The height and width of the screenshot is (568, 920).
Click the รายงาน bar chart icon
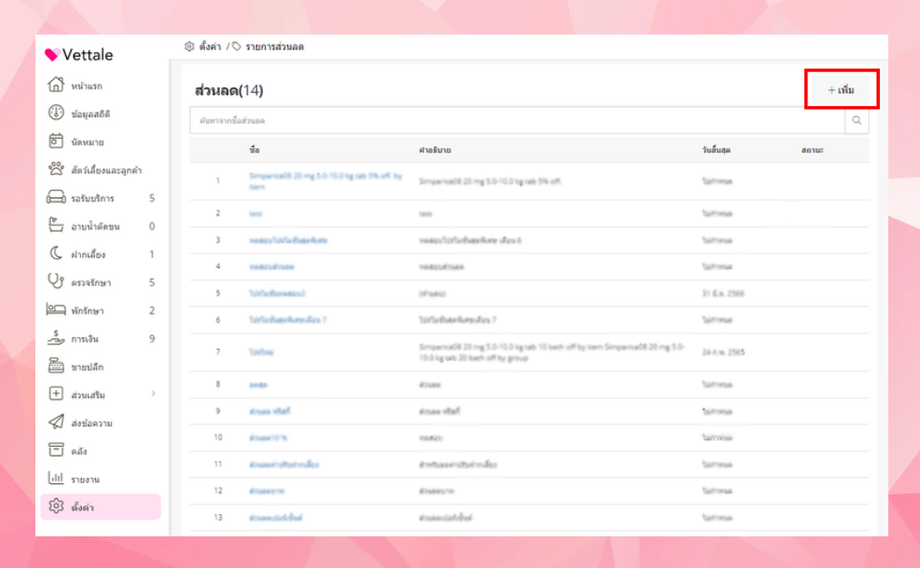tap(56, 479)
